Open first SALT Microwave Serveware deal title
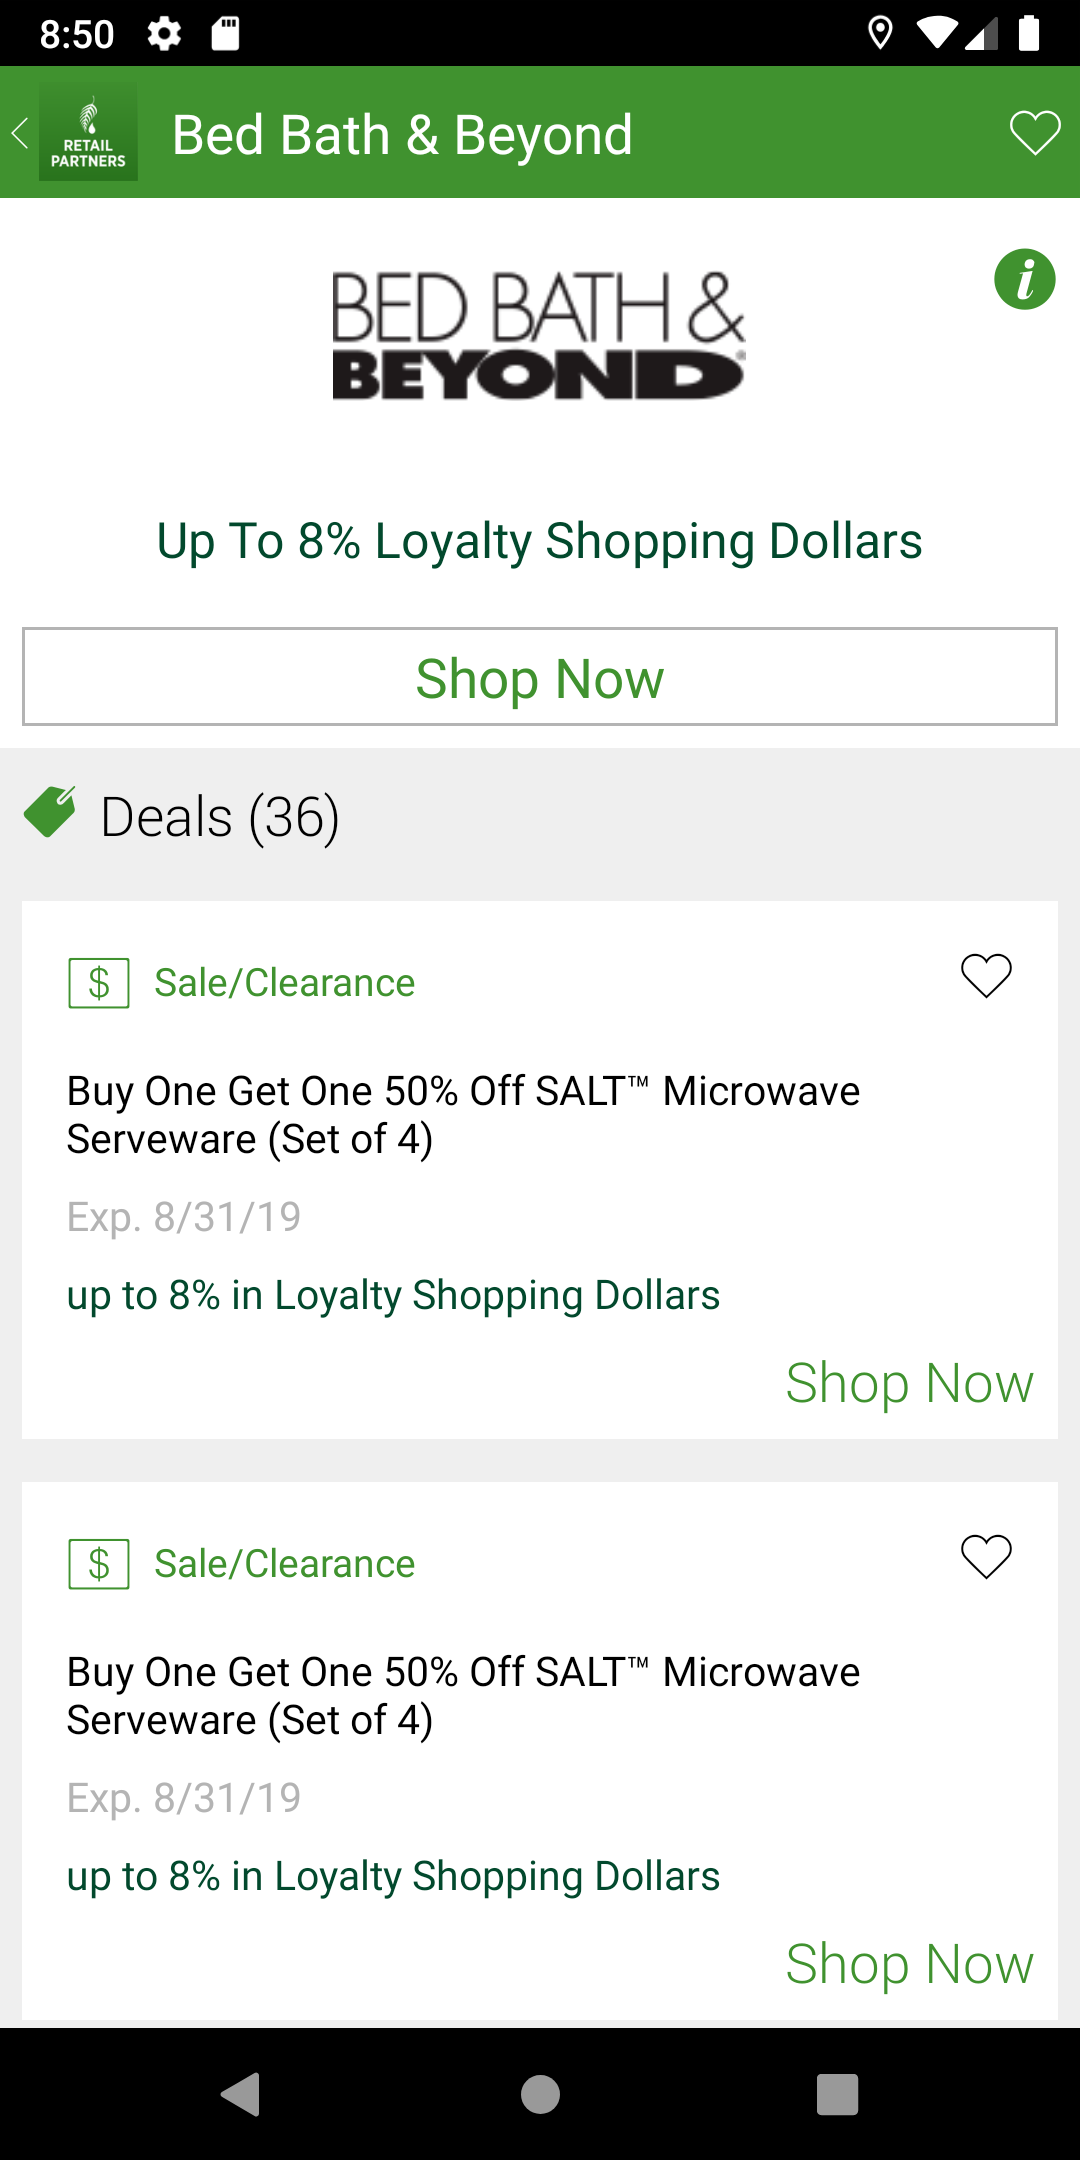 click(x=463, y=1115)
